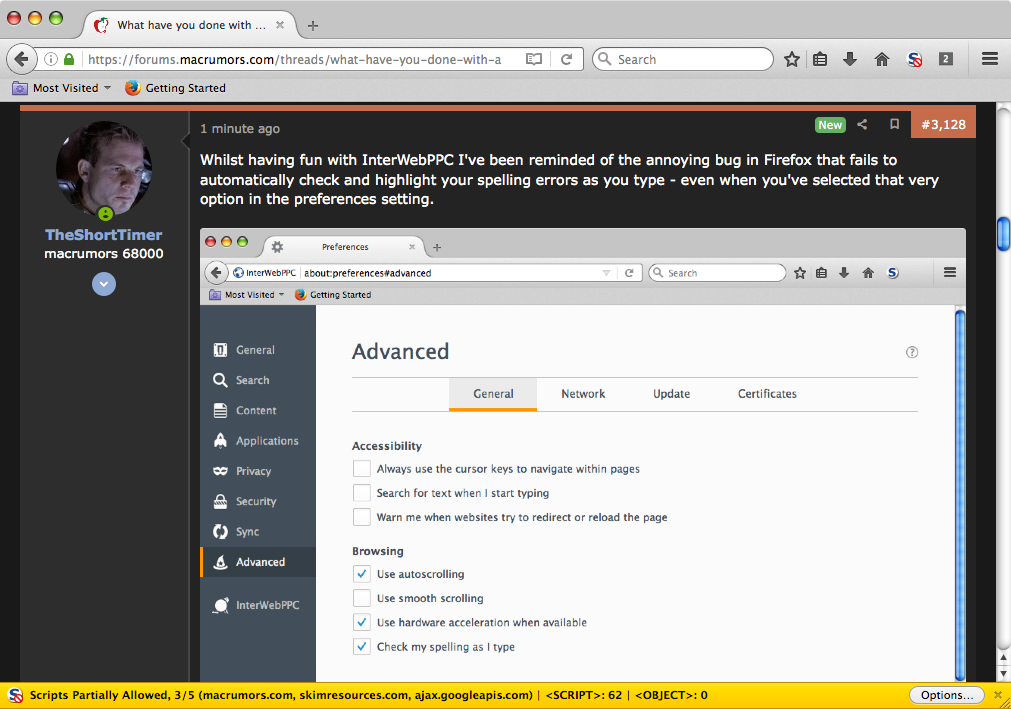Click the apple favicon on the tab
The height and width of the screenshot is (709, 1011).
point(101,25)
